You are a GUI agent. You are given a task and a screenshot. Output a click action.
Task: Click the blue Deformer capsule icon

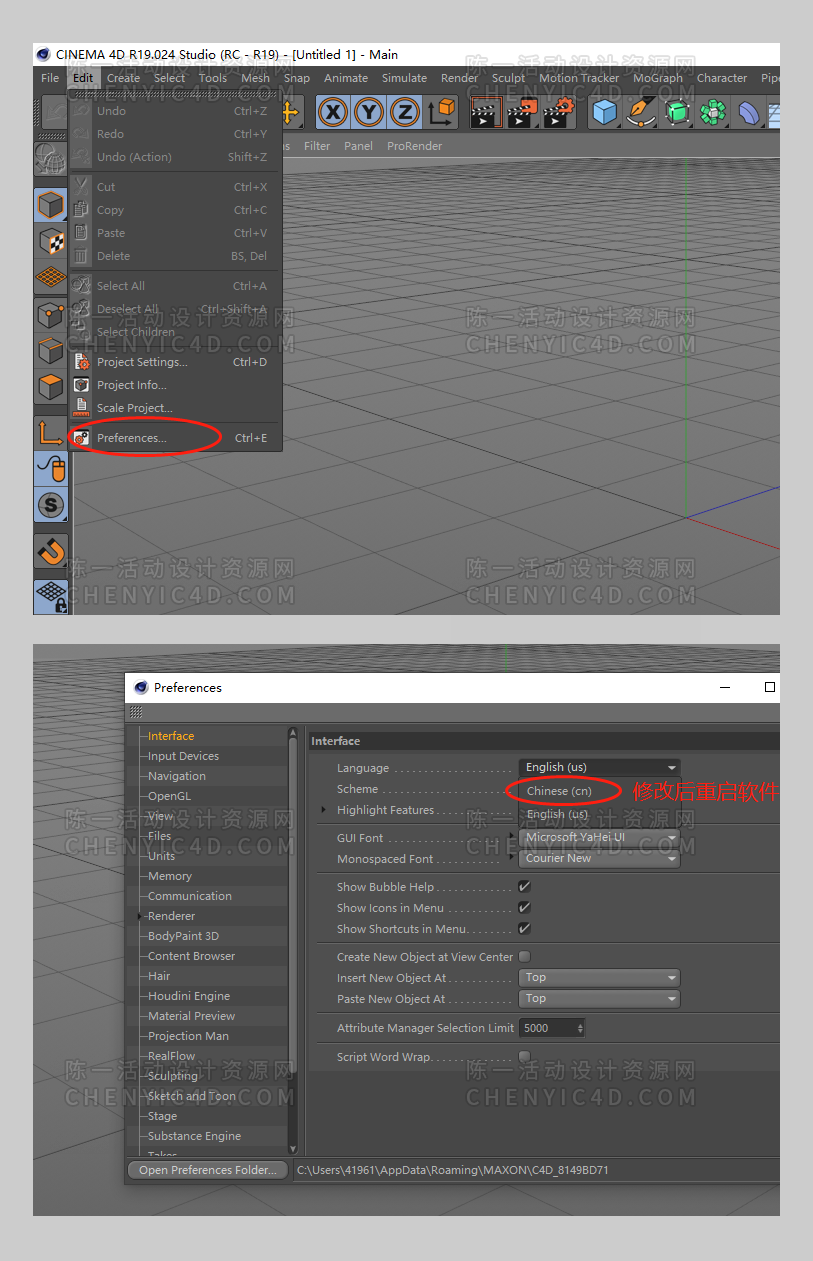[x=749, y=112]
